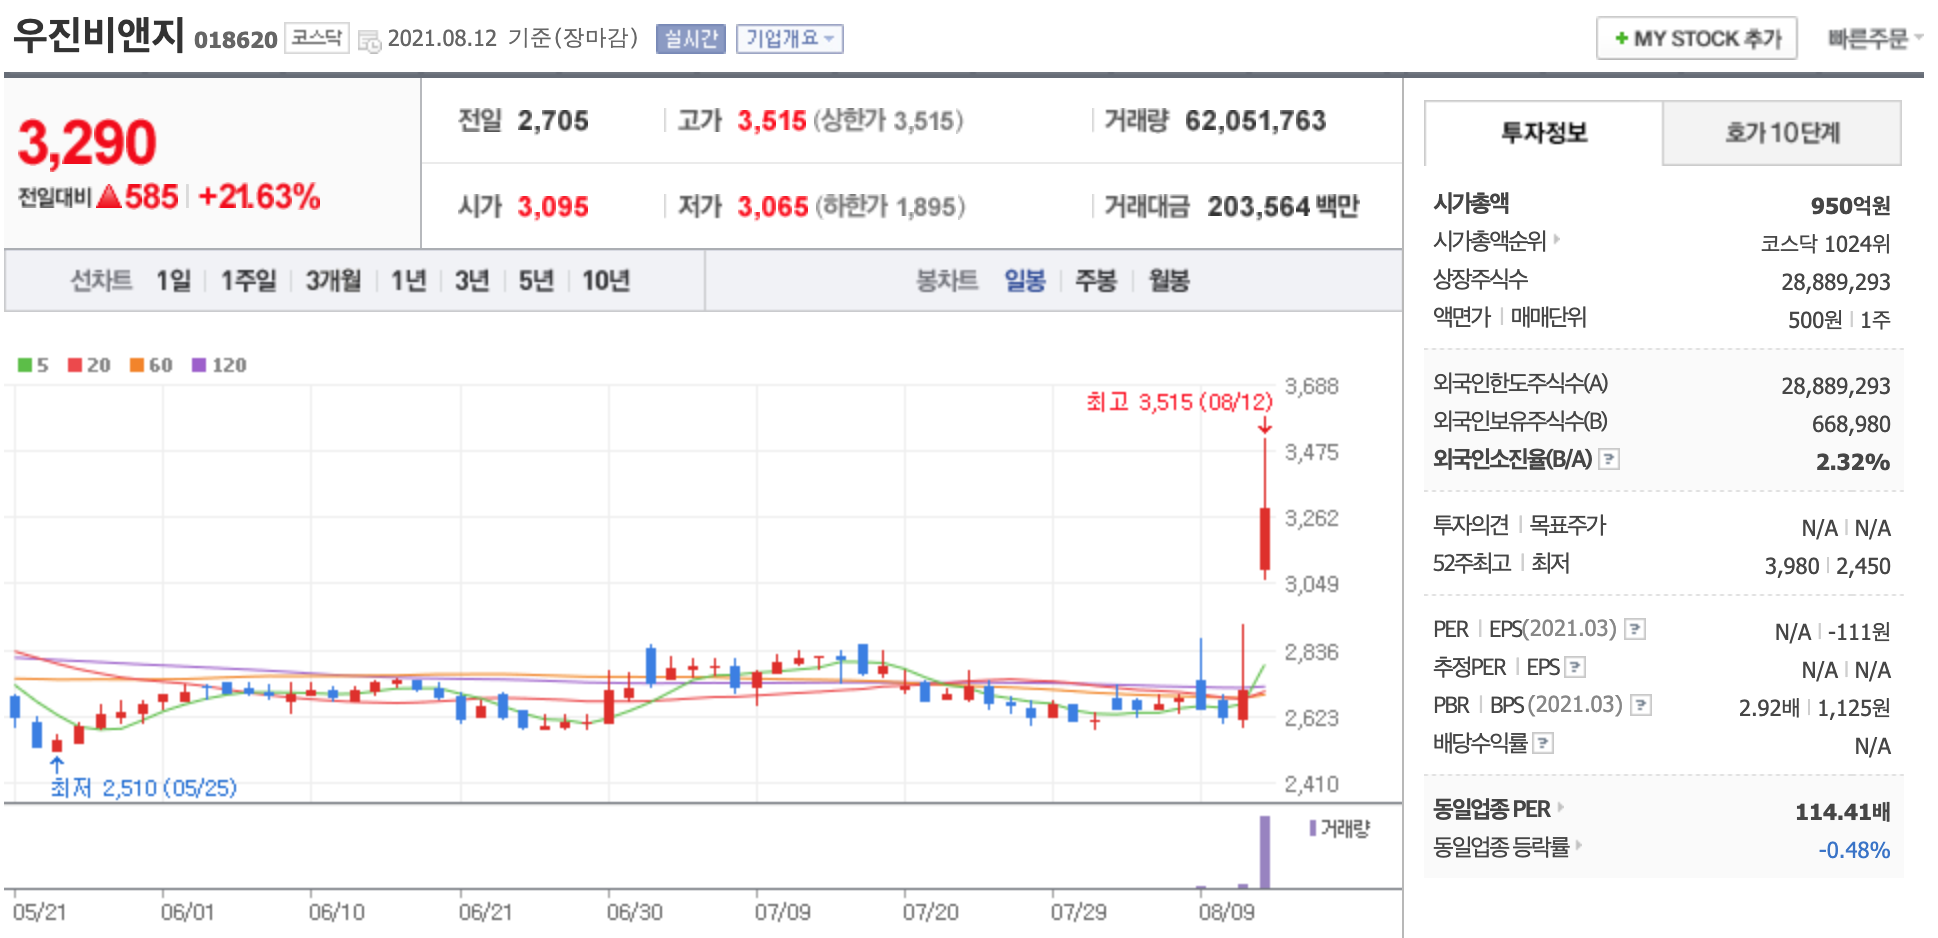The image size is (1938, 938).
Task: Click the red 20-day moving average swatch
Action: tap(75, 365)
